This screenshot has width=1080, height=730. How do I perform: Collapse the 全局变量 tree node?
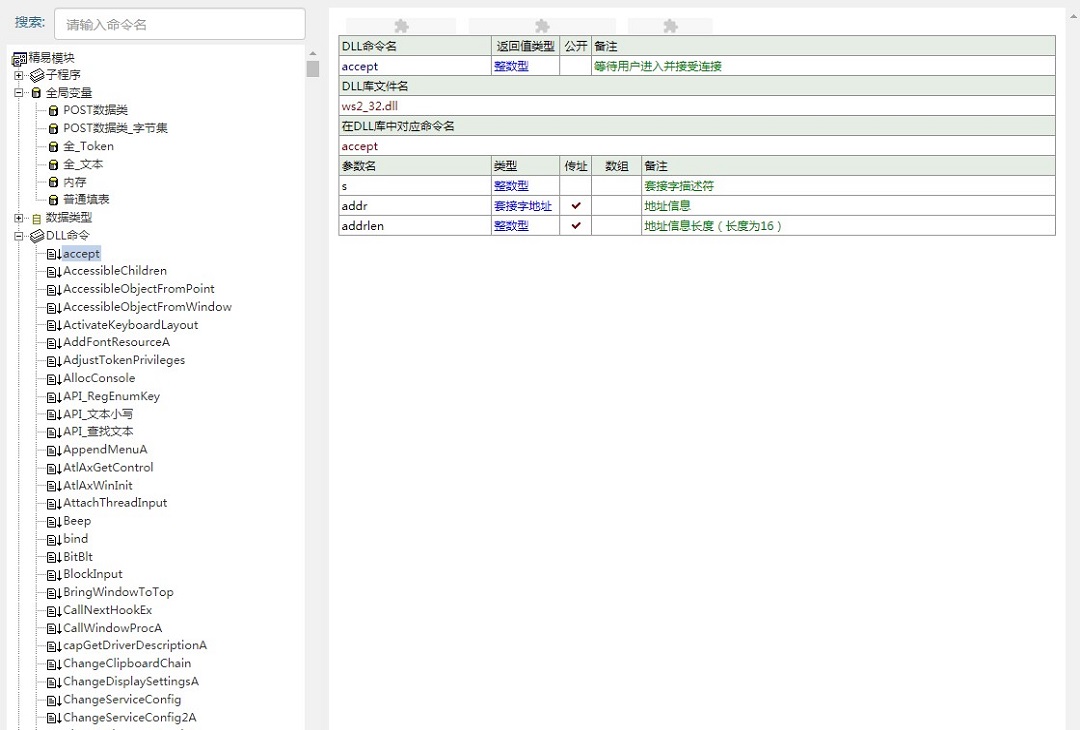tap(19, 92)
